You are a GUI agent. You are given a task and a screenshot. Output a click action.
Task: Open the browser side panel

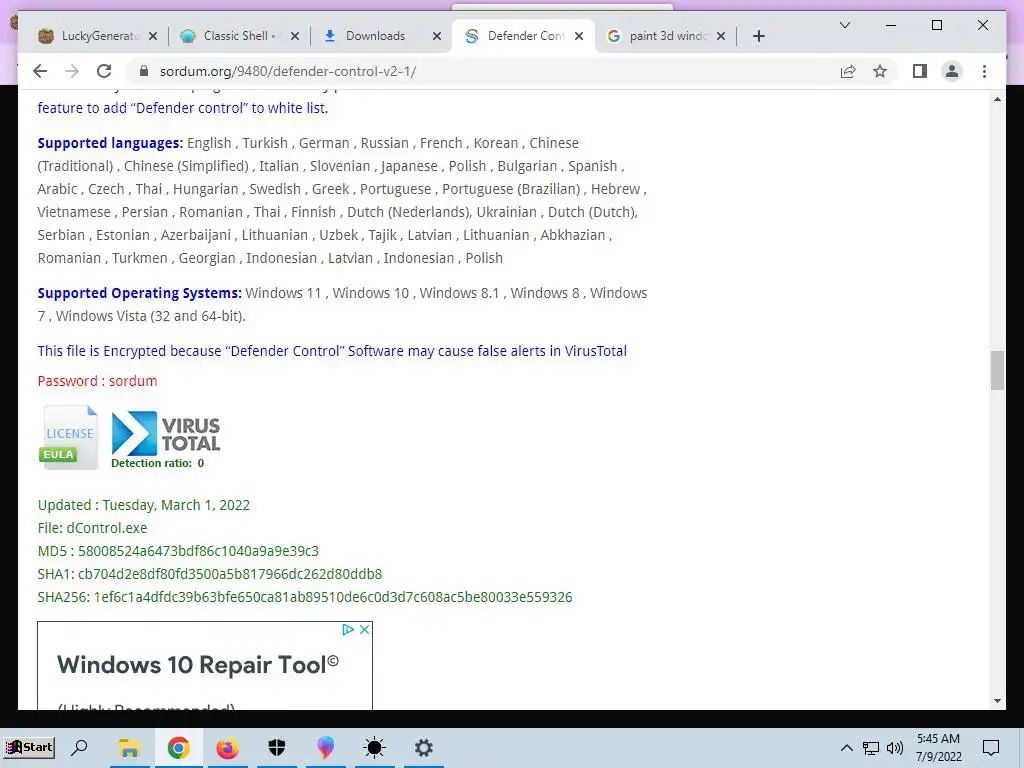(x=920, y=71)
